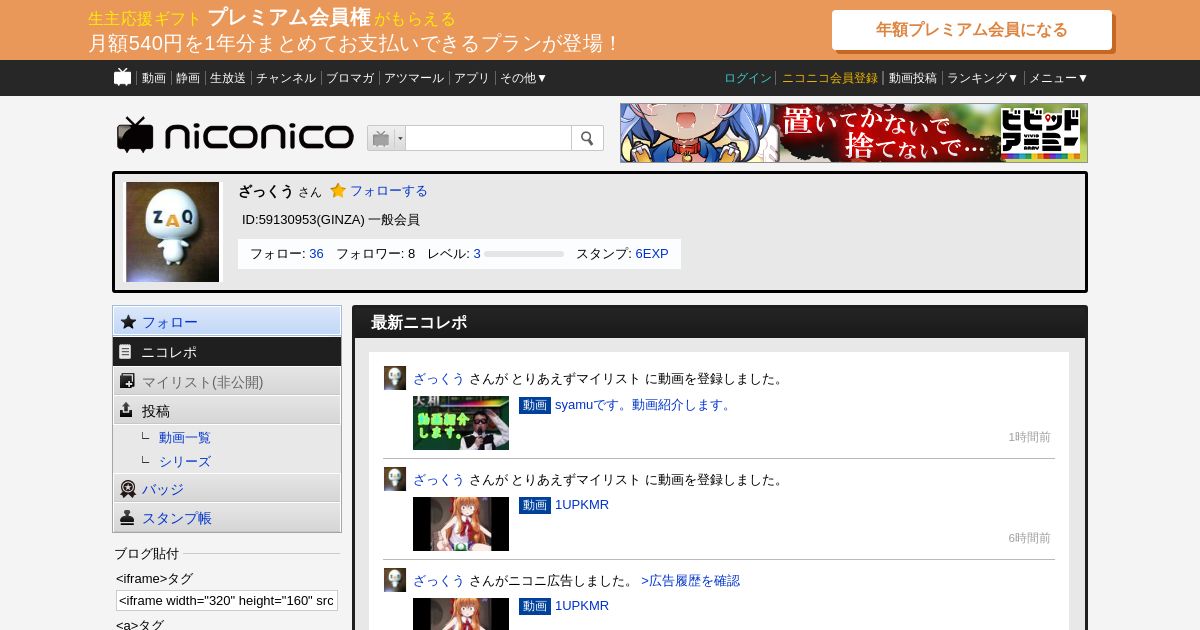Open the 動画 menu item
The image size is (1200, 630).
coord(153,78)
